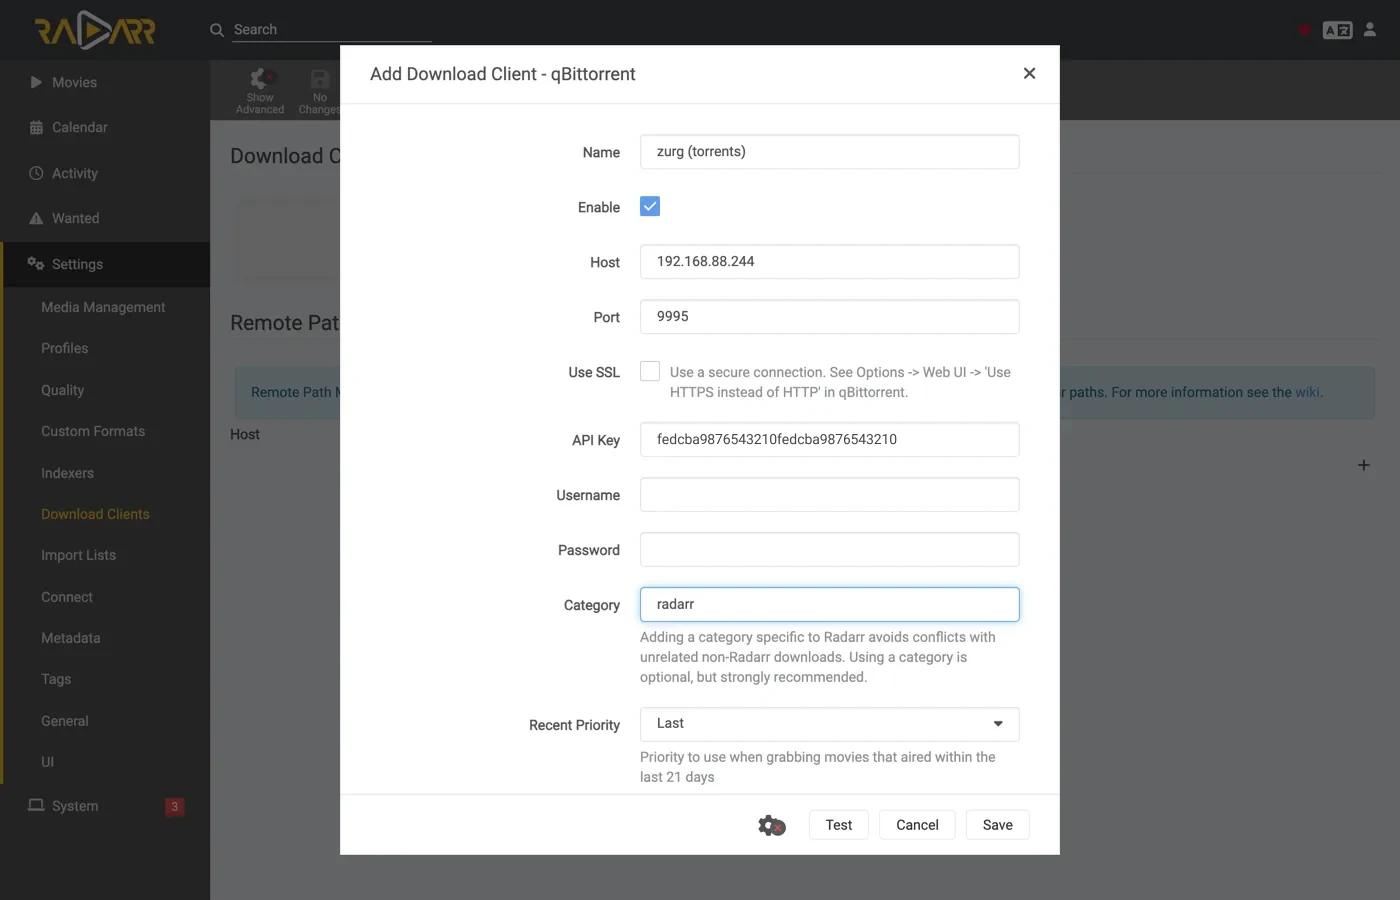Open the keyboard shortcuts icon in header
The width and height of the screenshot is (1400, 900).
click(1337, 30)
